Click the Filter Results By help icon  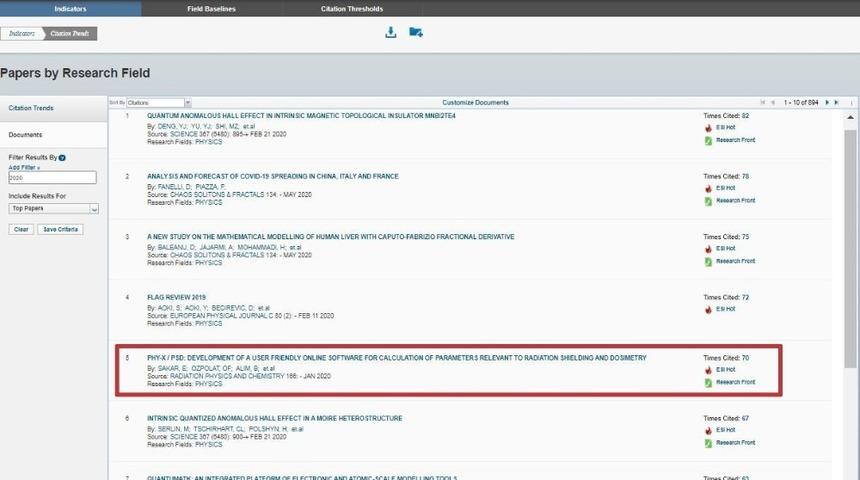pos(62,158)
